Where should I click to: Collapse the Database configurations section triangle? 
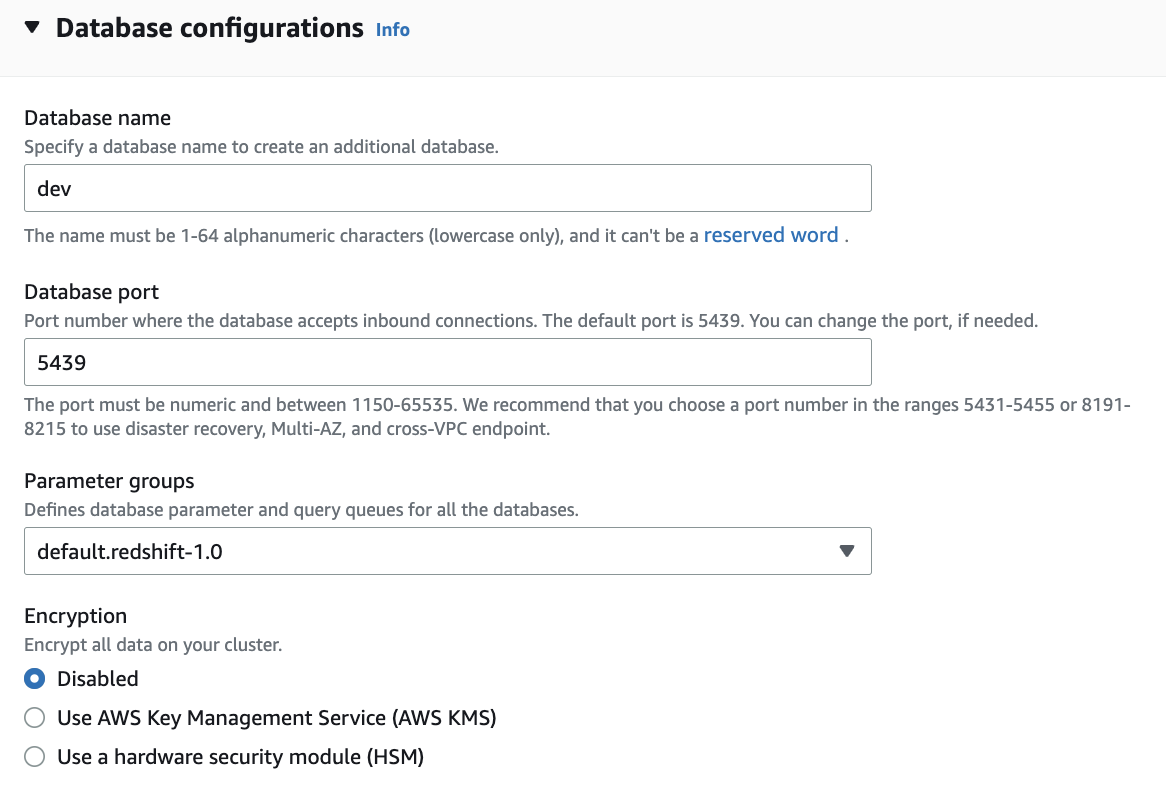click(32, 28)
